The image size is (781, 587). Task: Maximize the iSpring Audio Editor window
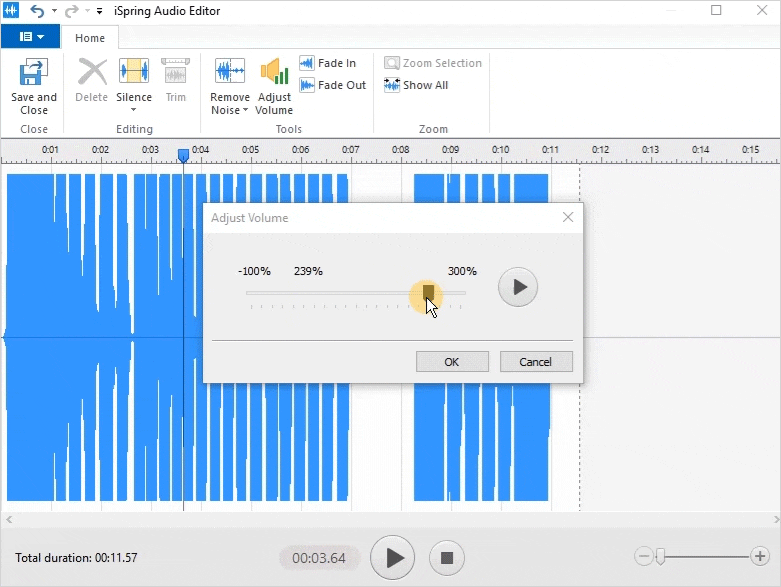(x=716, y=10)
